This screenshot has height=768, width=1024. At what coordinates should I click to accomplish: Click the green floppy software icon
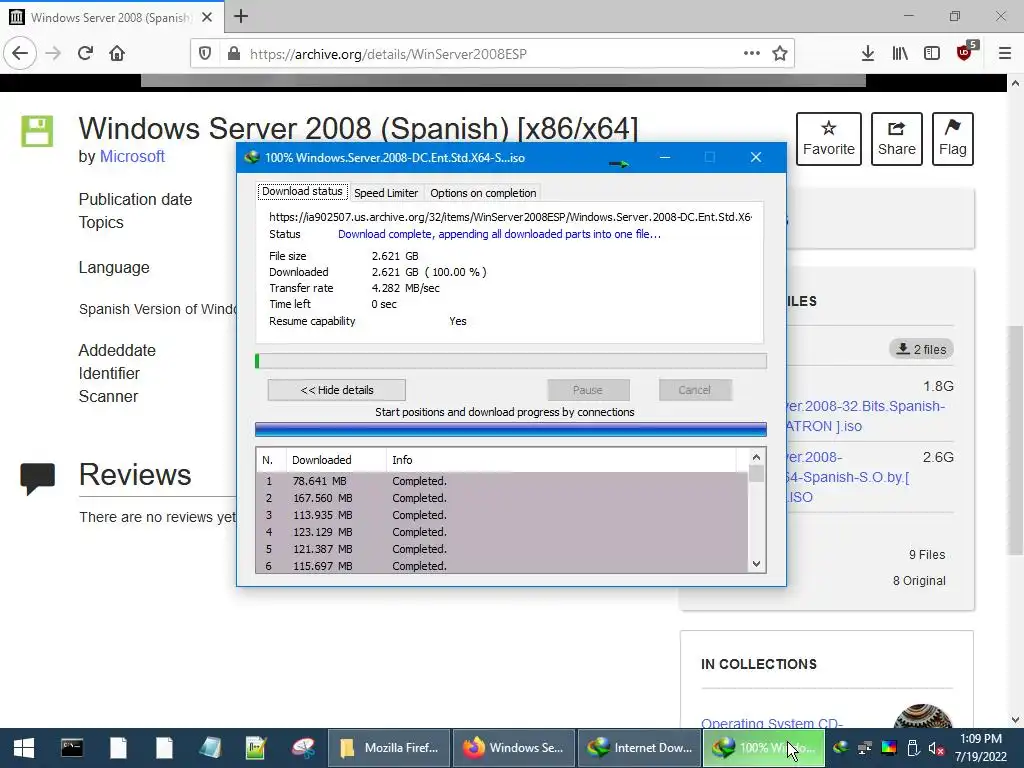point(37,131)
